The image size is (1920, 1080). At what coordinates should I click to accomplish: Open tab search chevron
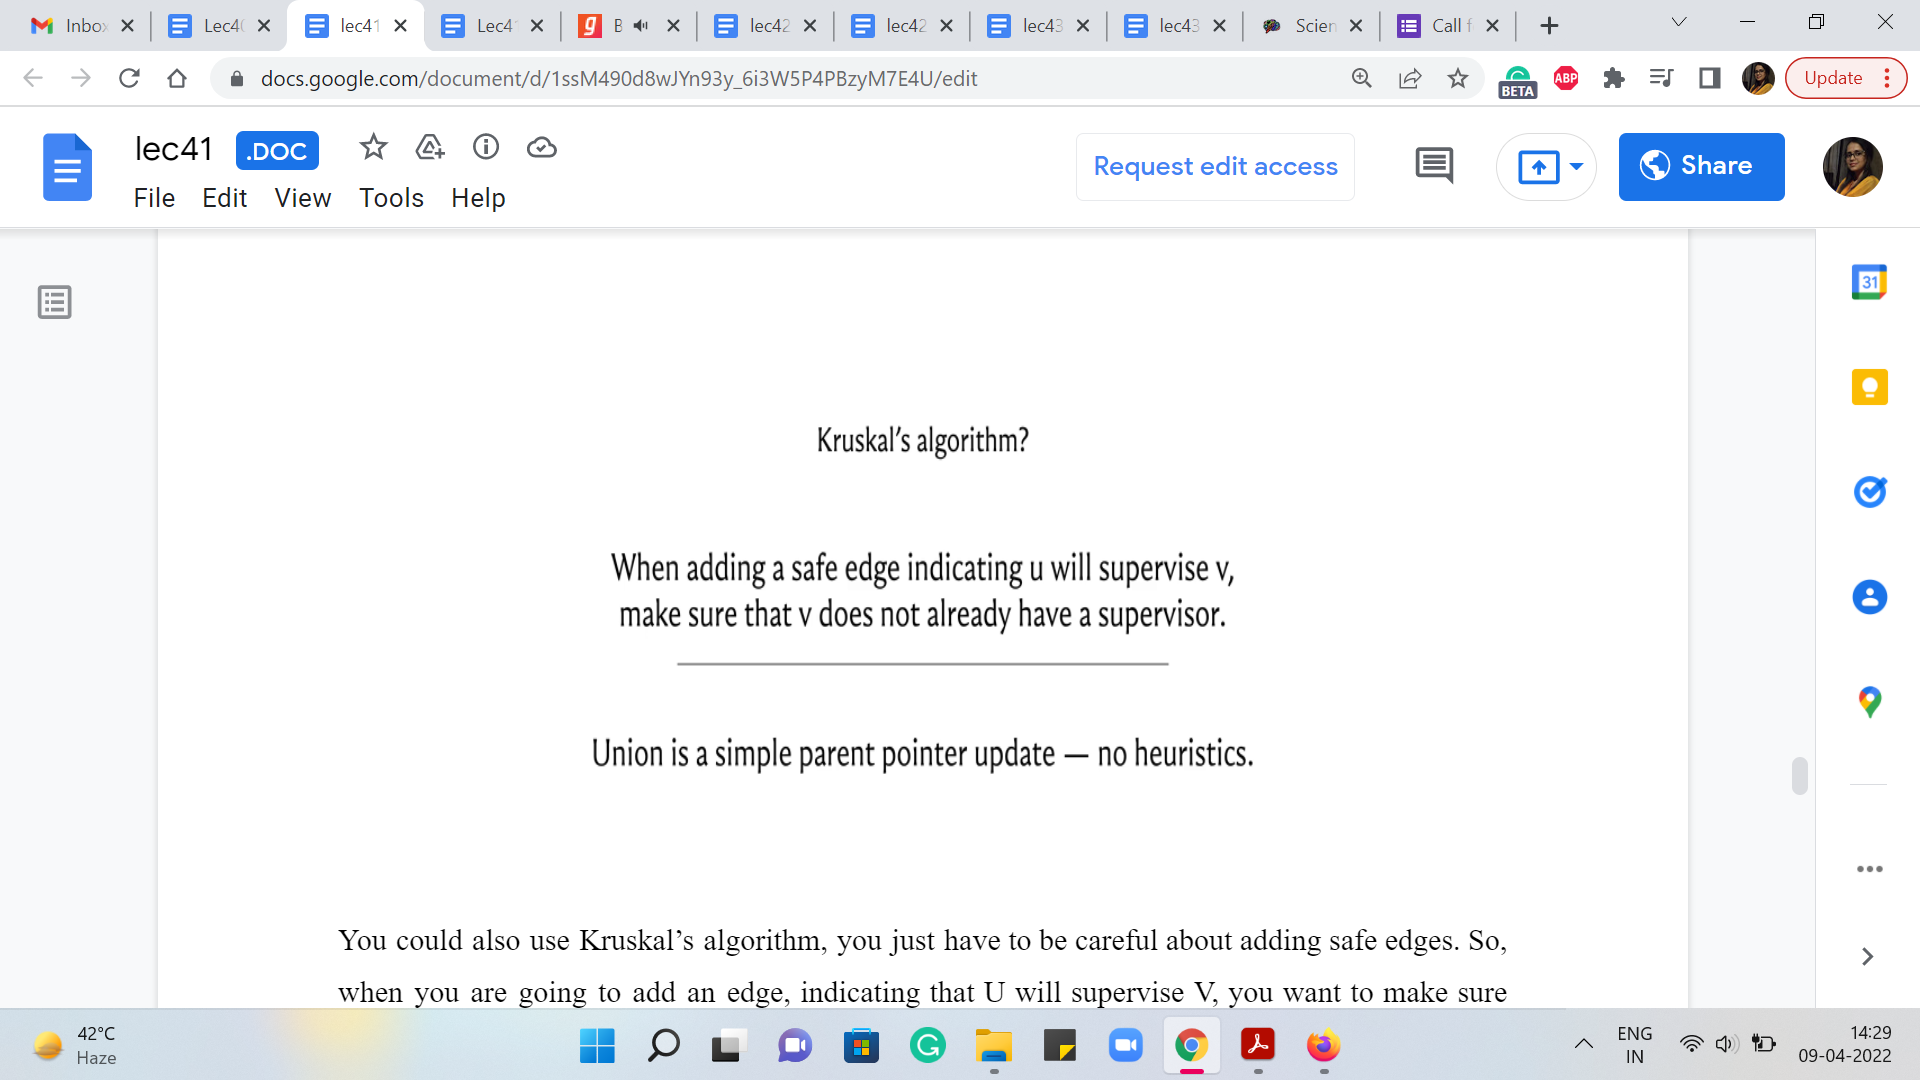click(1679, 23)
